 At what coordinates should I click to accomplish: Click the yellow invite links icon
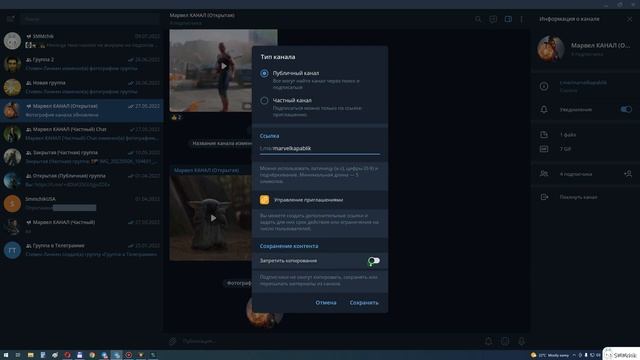[x=264, y=200]
